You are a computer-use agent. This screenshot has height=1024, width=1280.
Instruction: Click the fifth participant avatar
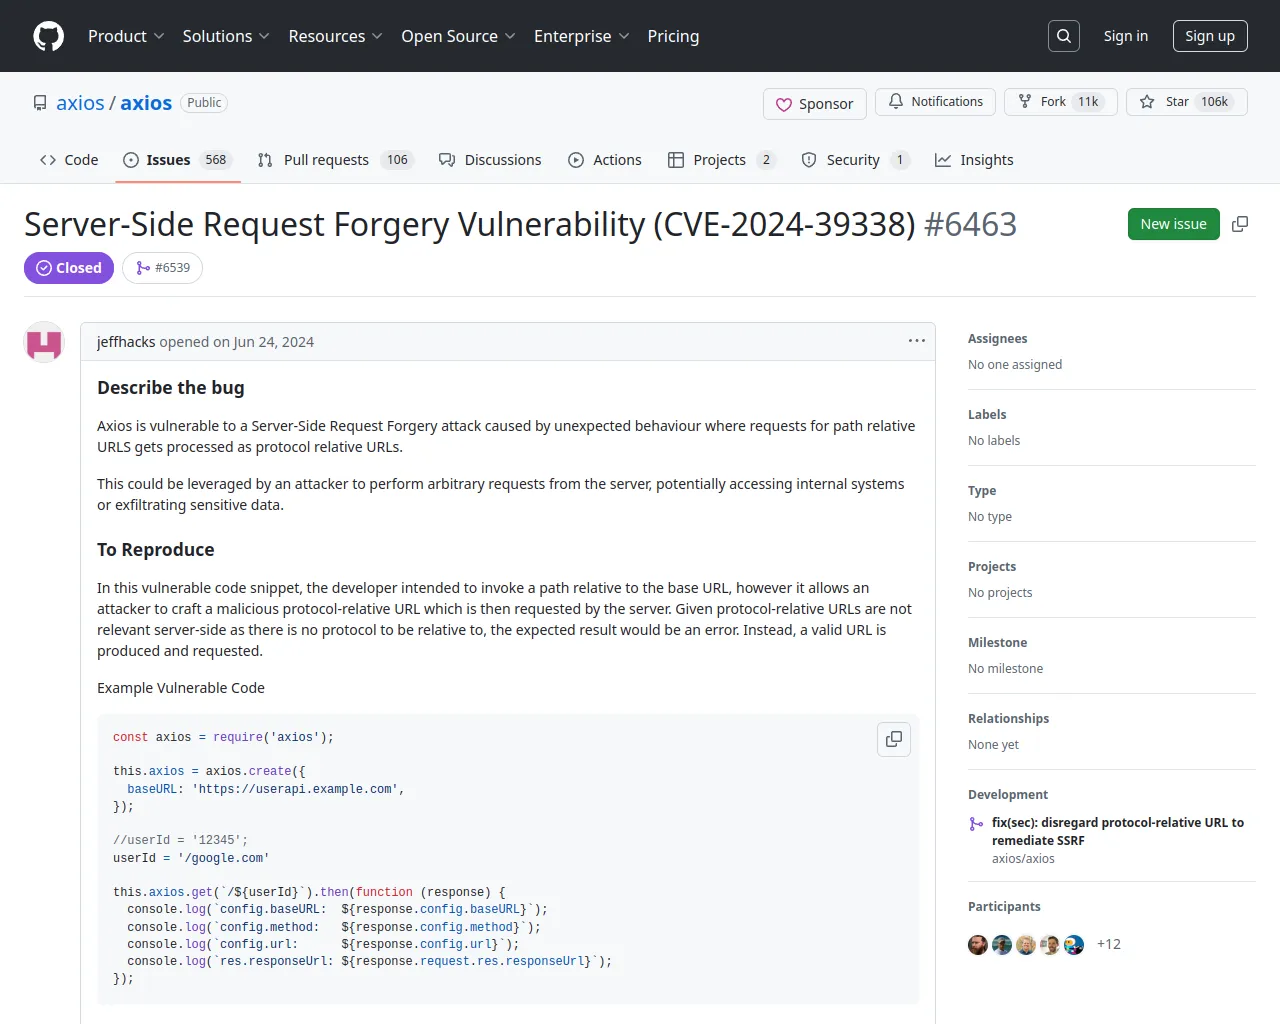[x=1074, y=945]
